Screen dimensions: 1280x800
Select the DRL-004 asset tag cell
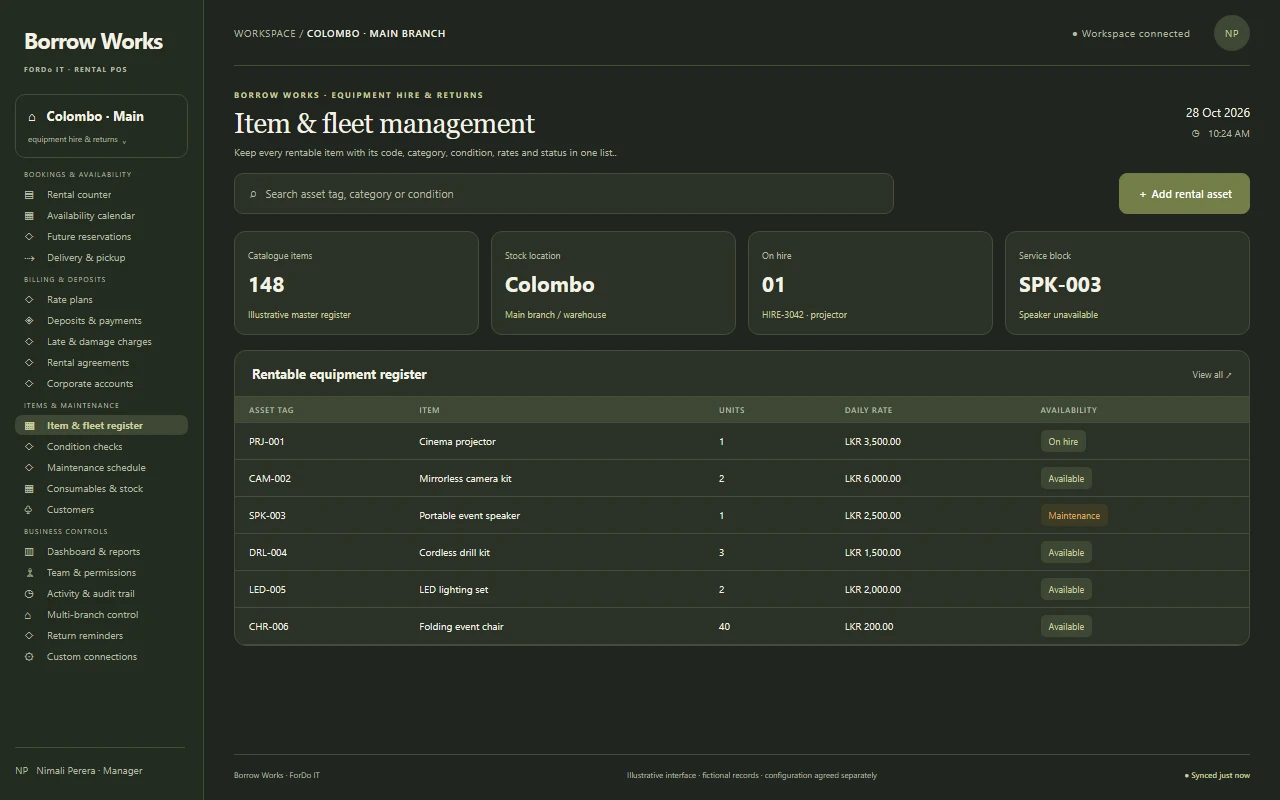click(x=268, y=553)
